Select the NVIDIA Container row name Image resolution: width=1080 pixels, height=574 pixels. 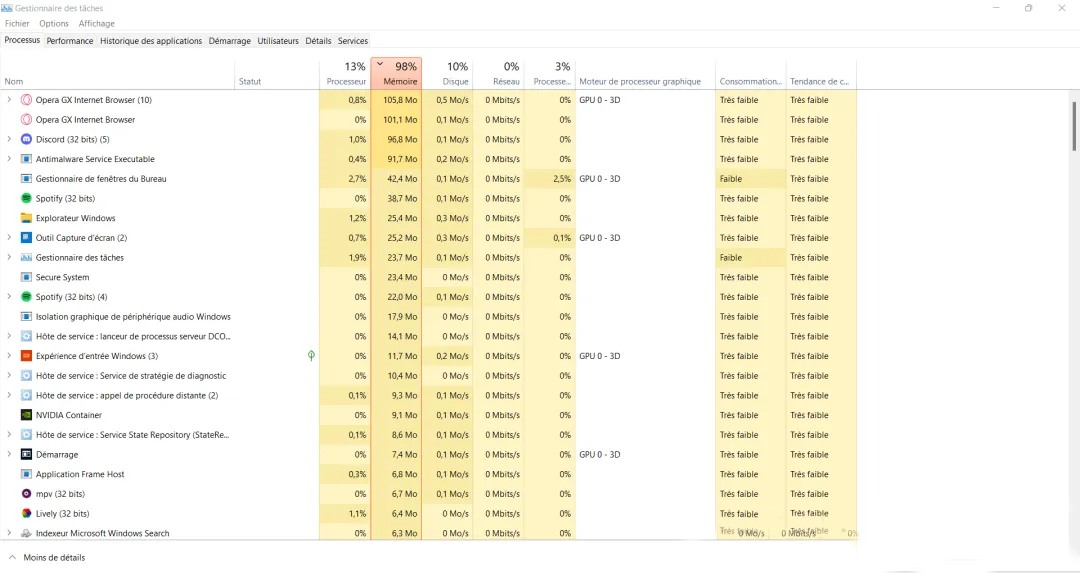pyautogui.click(x=69, y=416)
